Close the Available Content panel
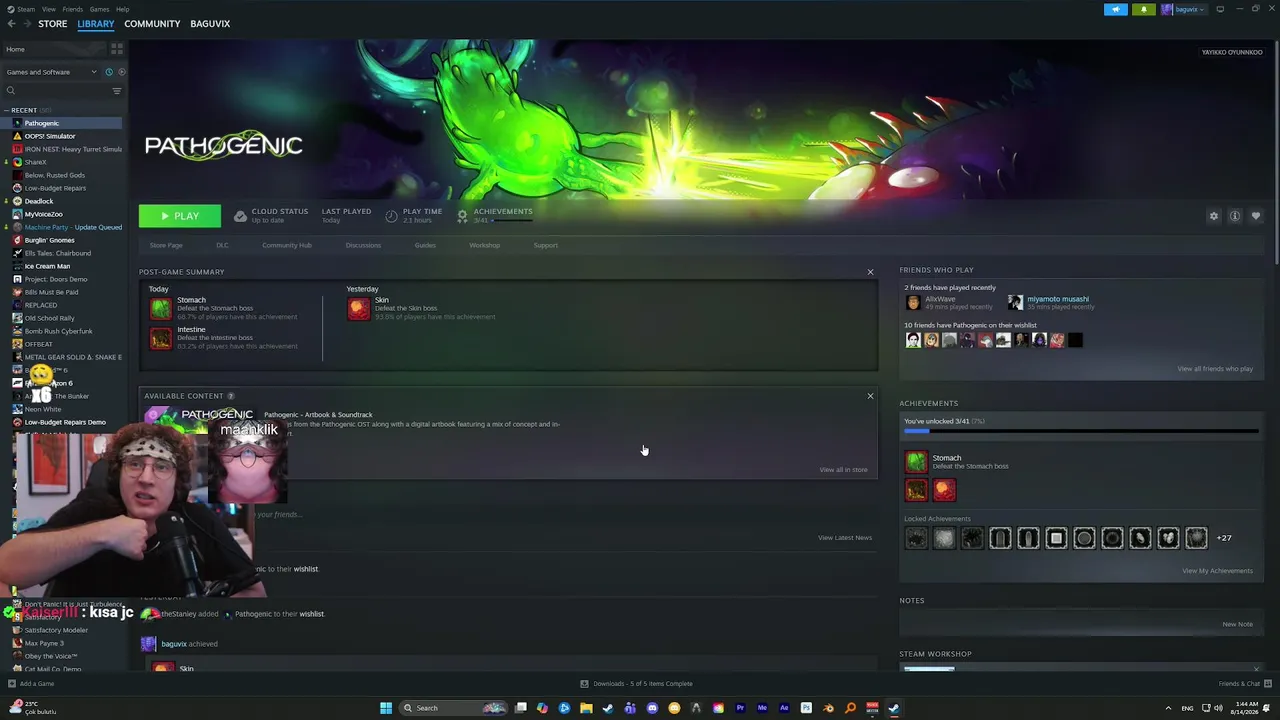1280x720 pixels. [x=870, y=396]
